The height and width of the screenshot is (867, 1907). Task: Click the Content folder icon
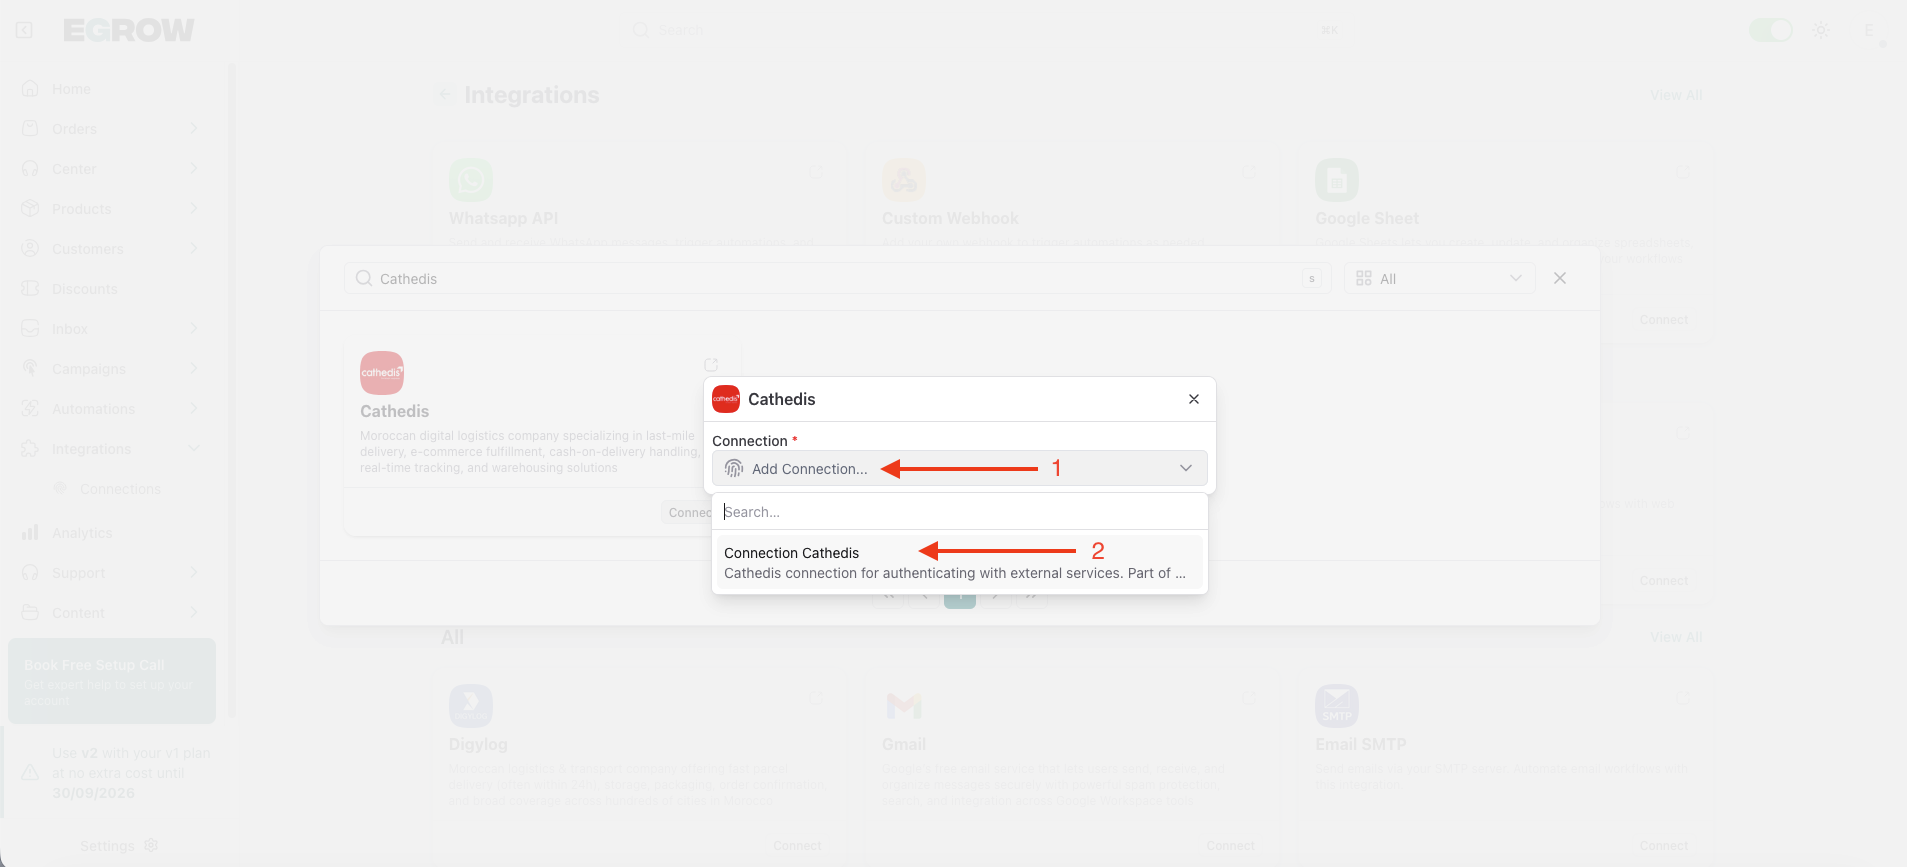pos(30,613)
